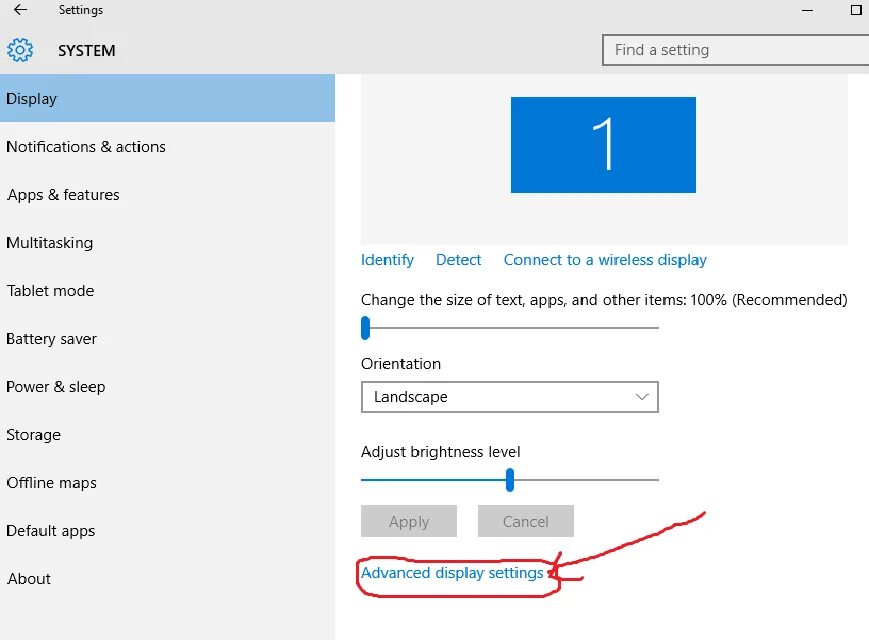Viewport: 869px width, 640px height.
Task: Click the Detect link
Action: [x=458, y=260]
